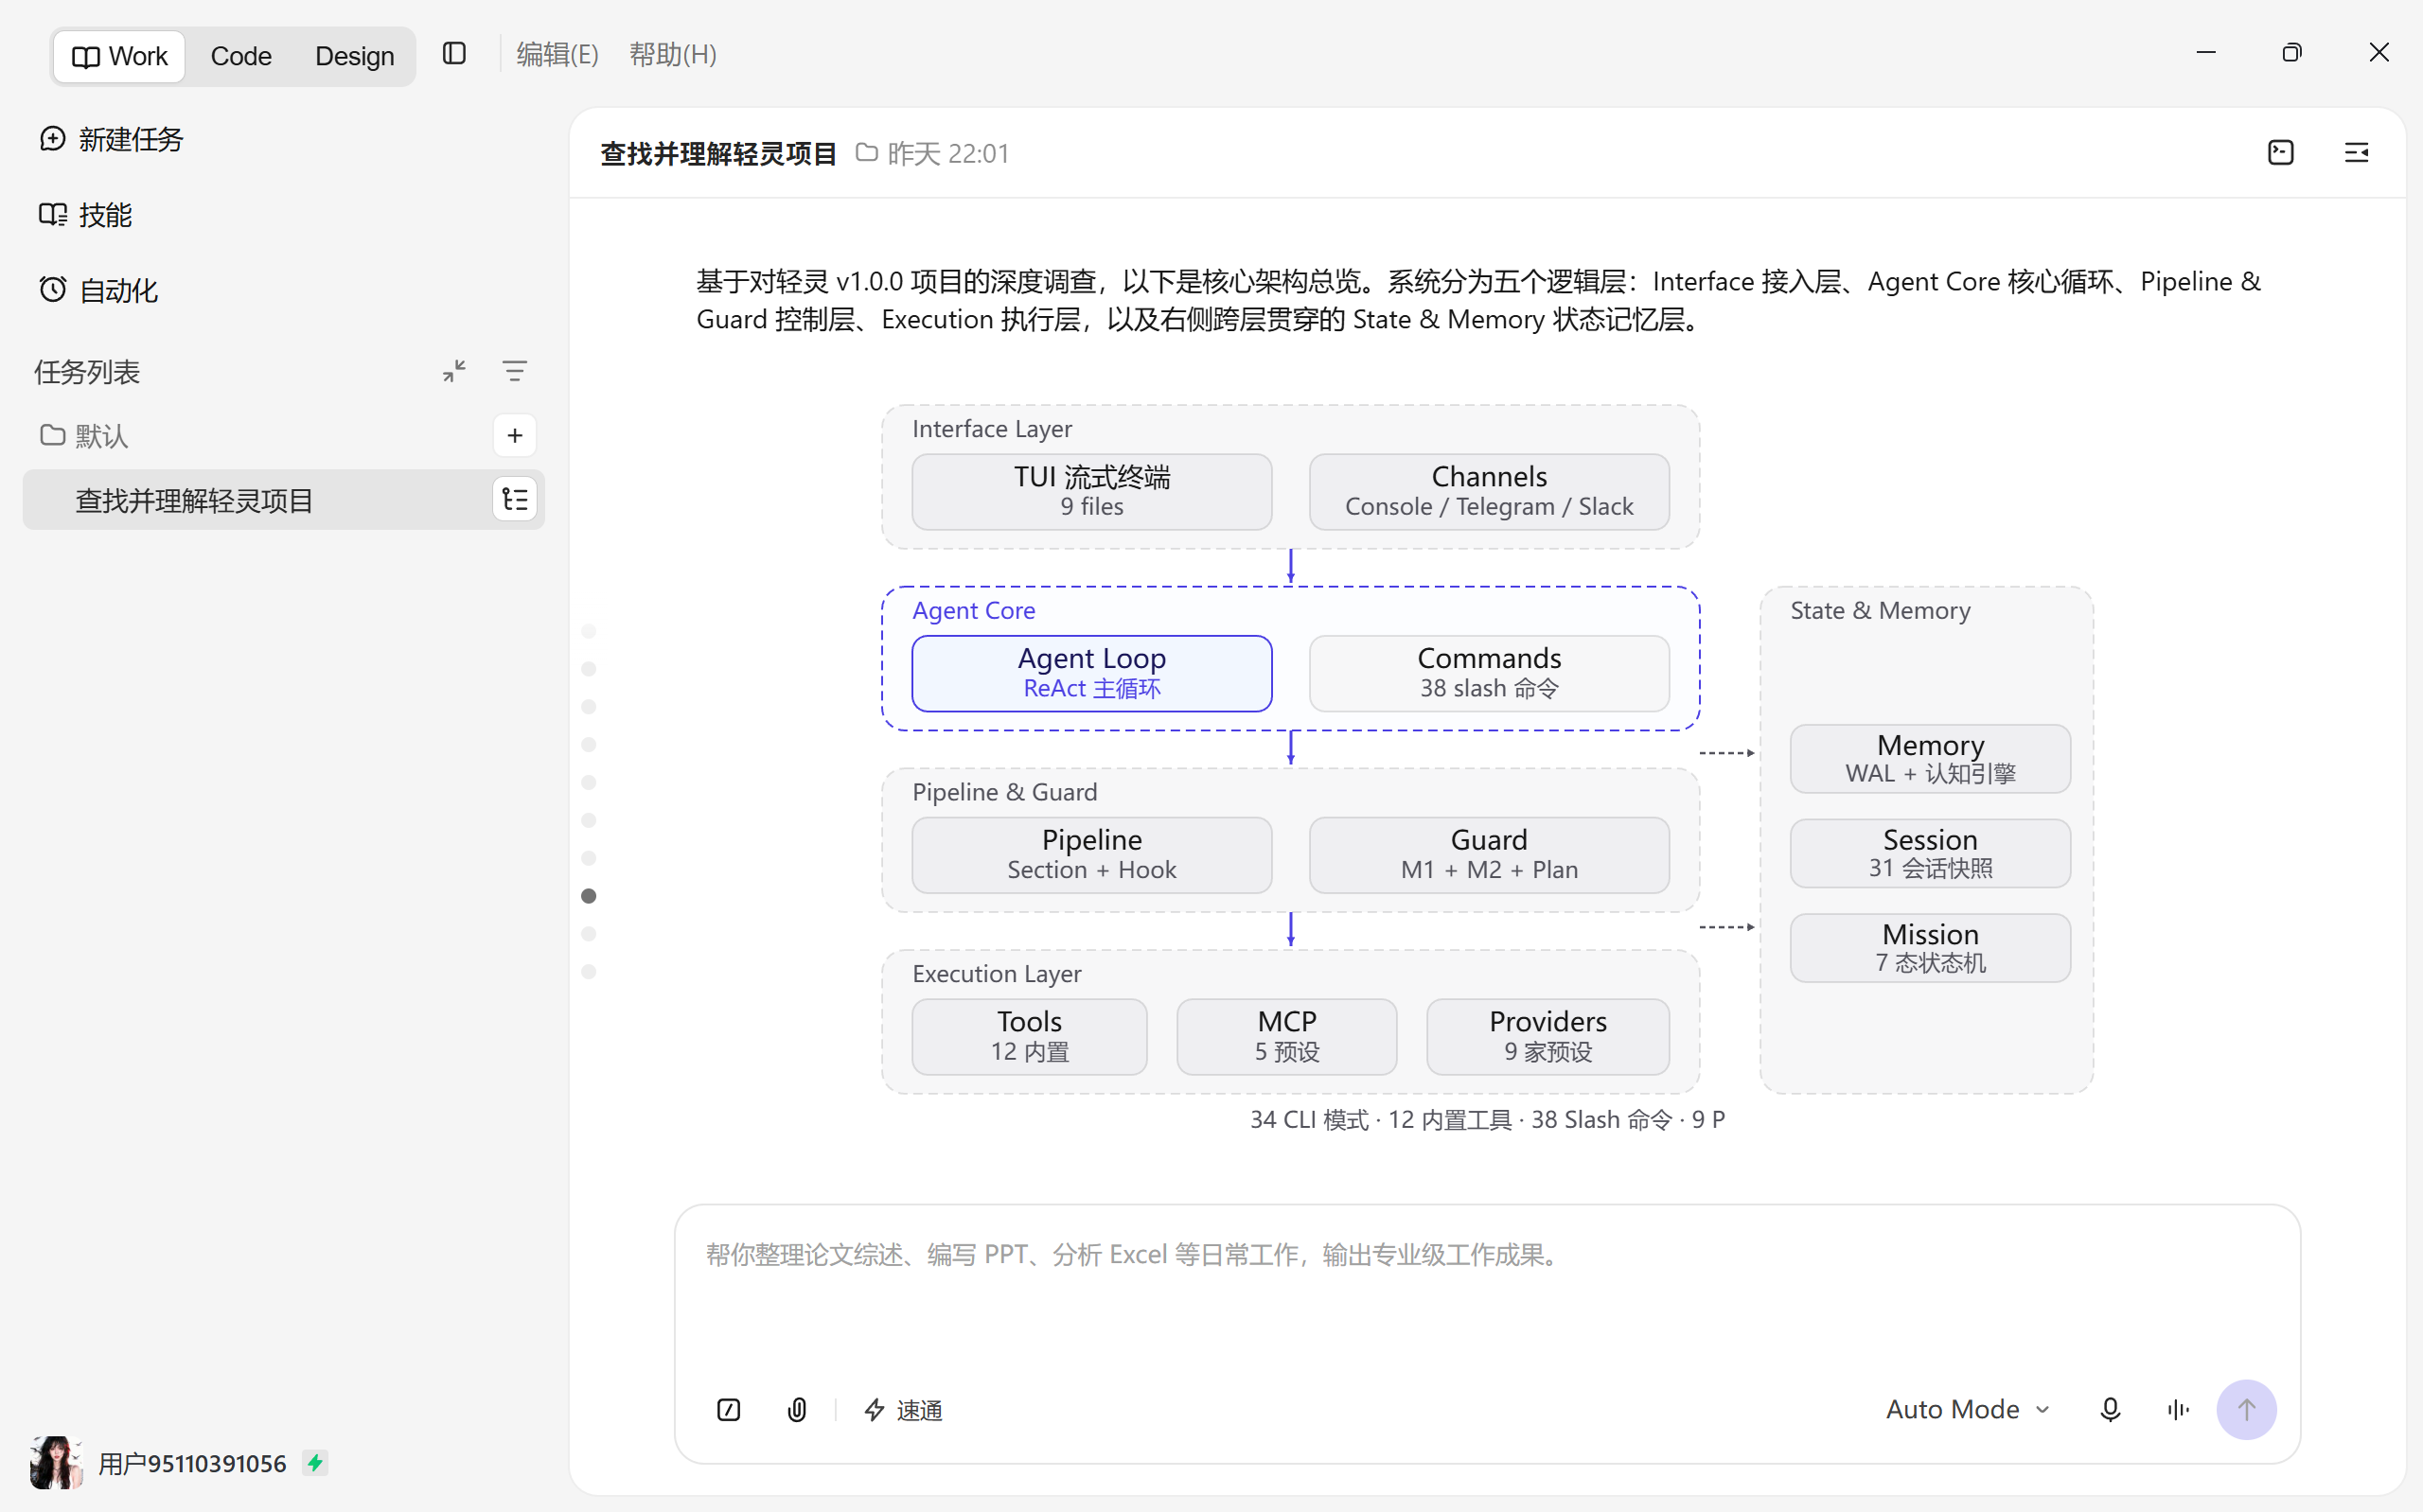Click the Commands 38 slash node

(x=1488, y=673)
